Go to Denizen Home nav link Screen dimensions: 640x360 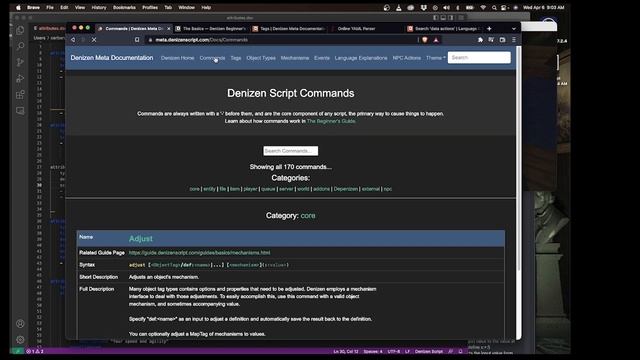tap(178, 58)
